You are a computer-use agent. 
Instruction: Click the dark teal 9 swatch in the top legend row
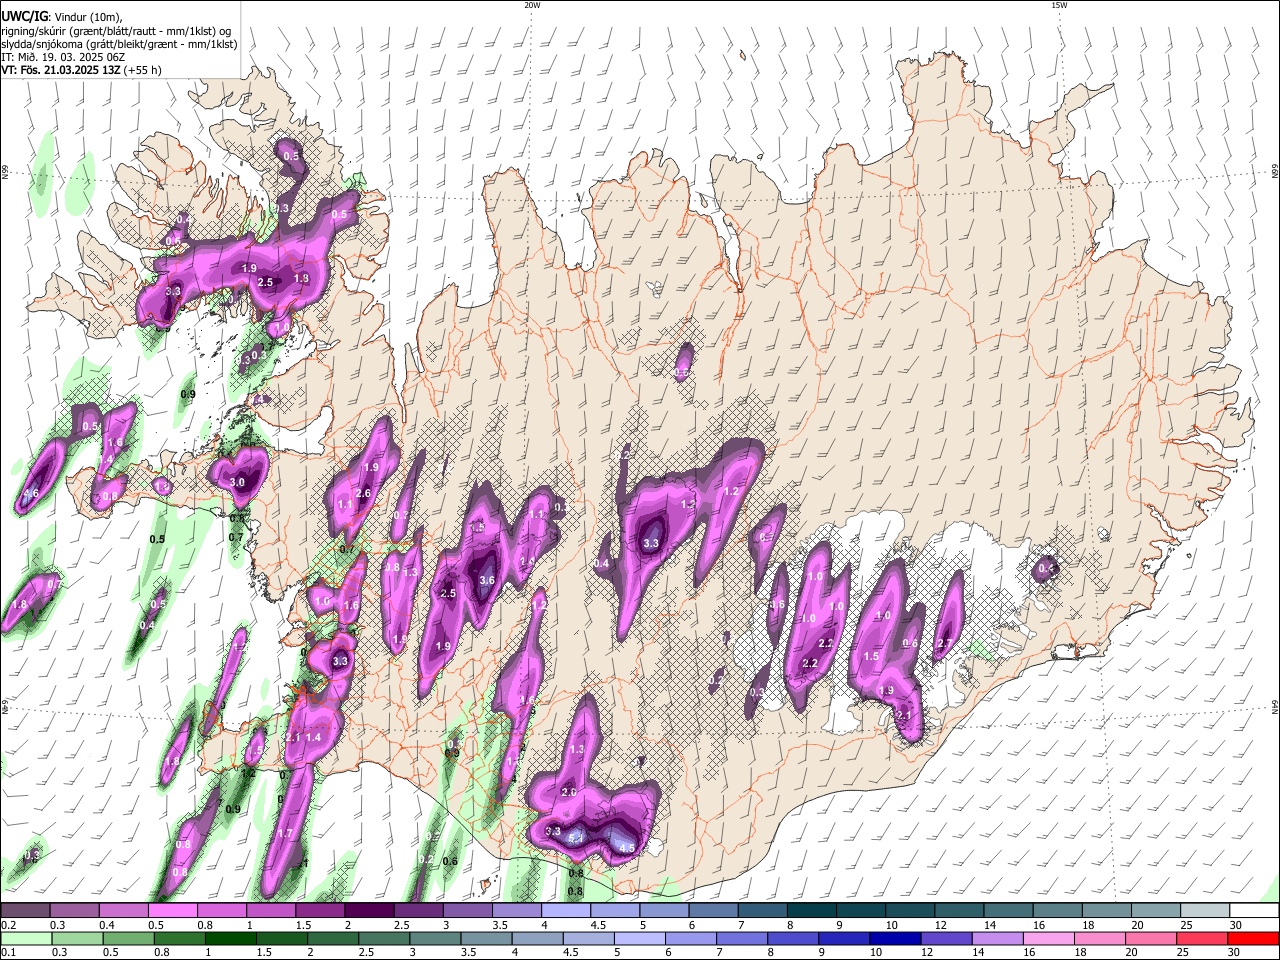(861, 910)
